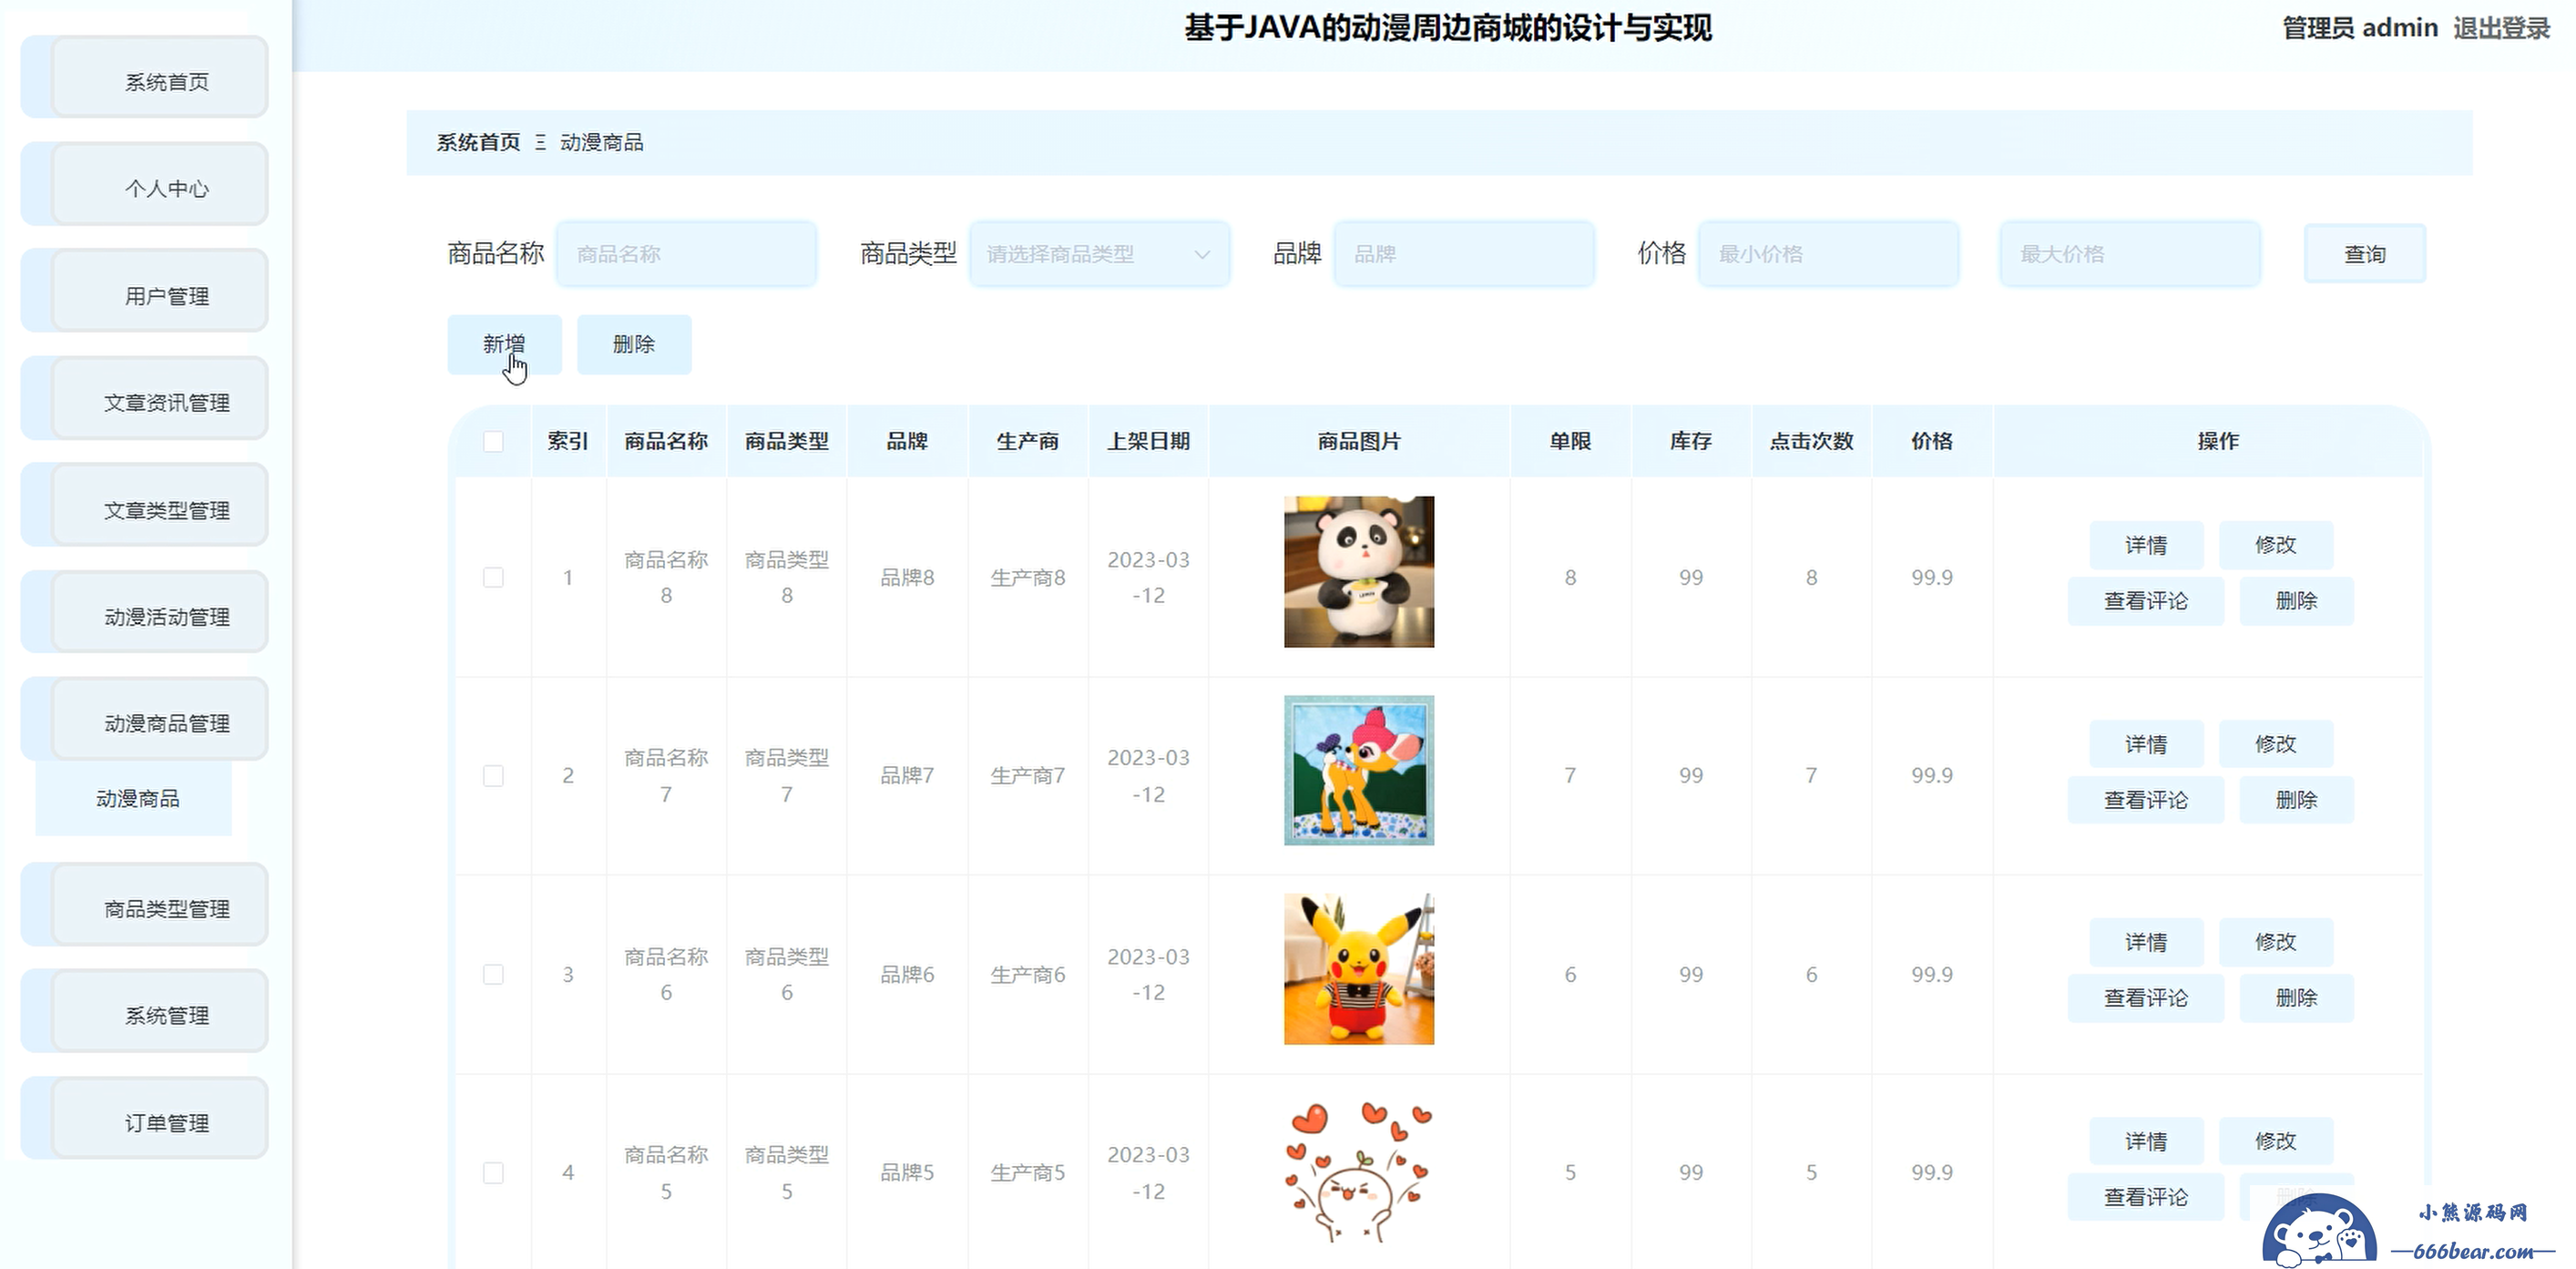Viewport: 2576px width, 1269px height.
Task: Check the row 3 checkbox (商品名称6)
Action: pos(493,974)
